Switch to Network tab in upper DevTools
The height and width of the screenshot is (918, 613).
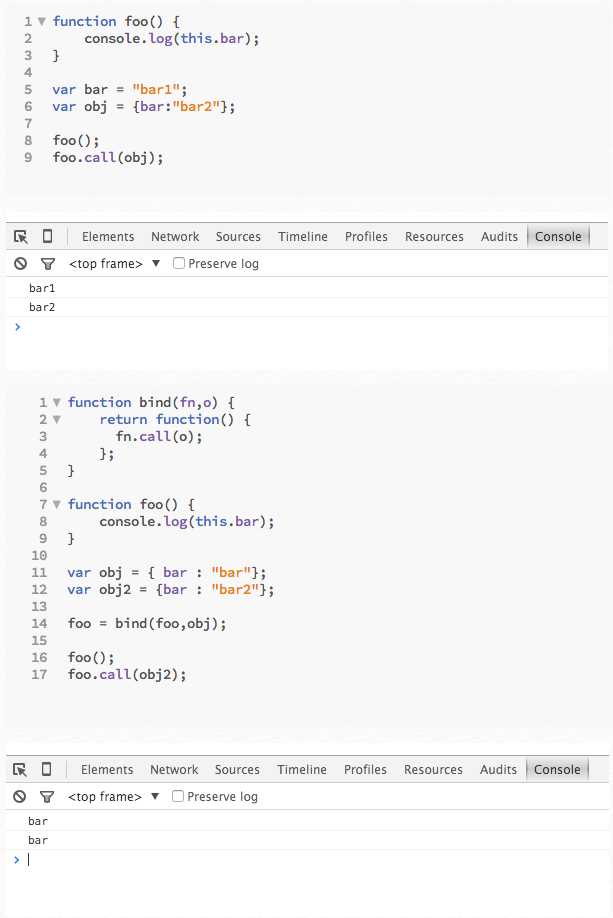[x=175, y=237]
